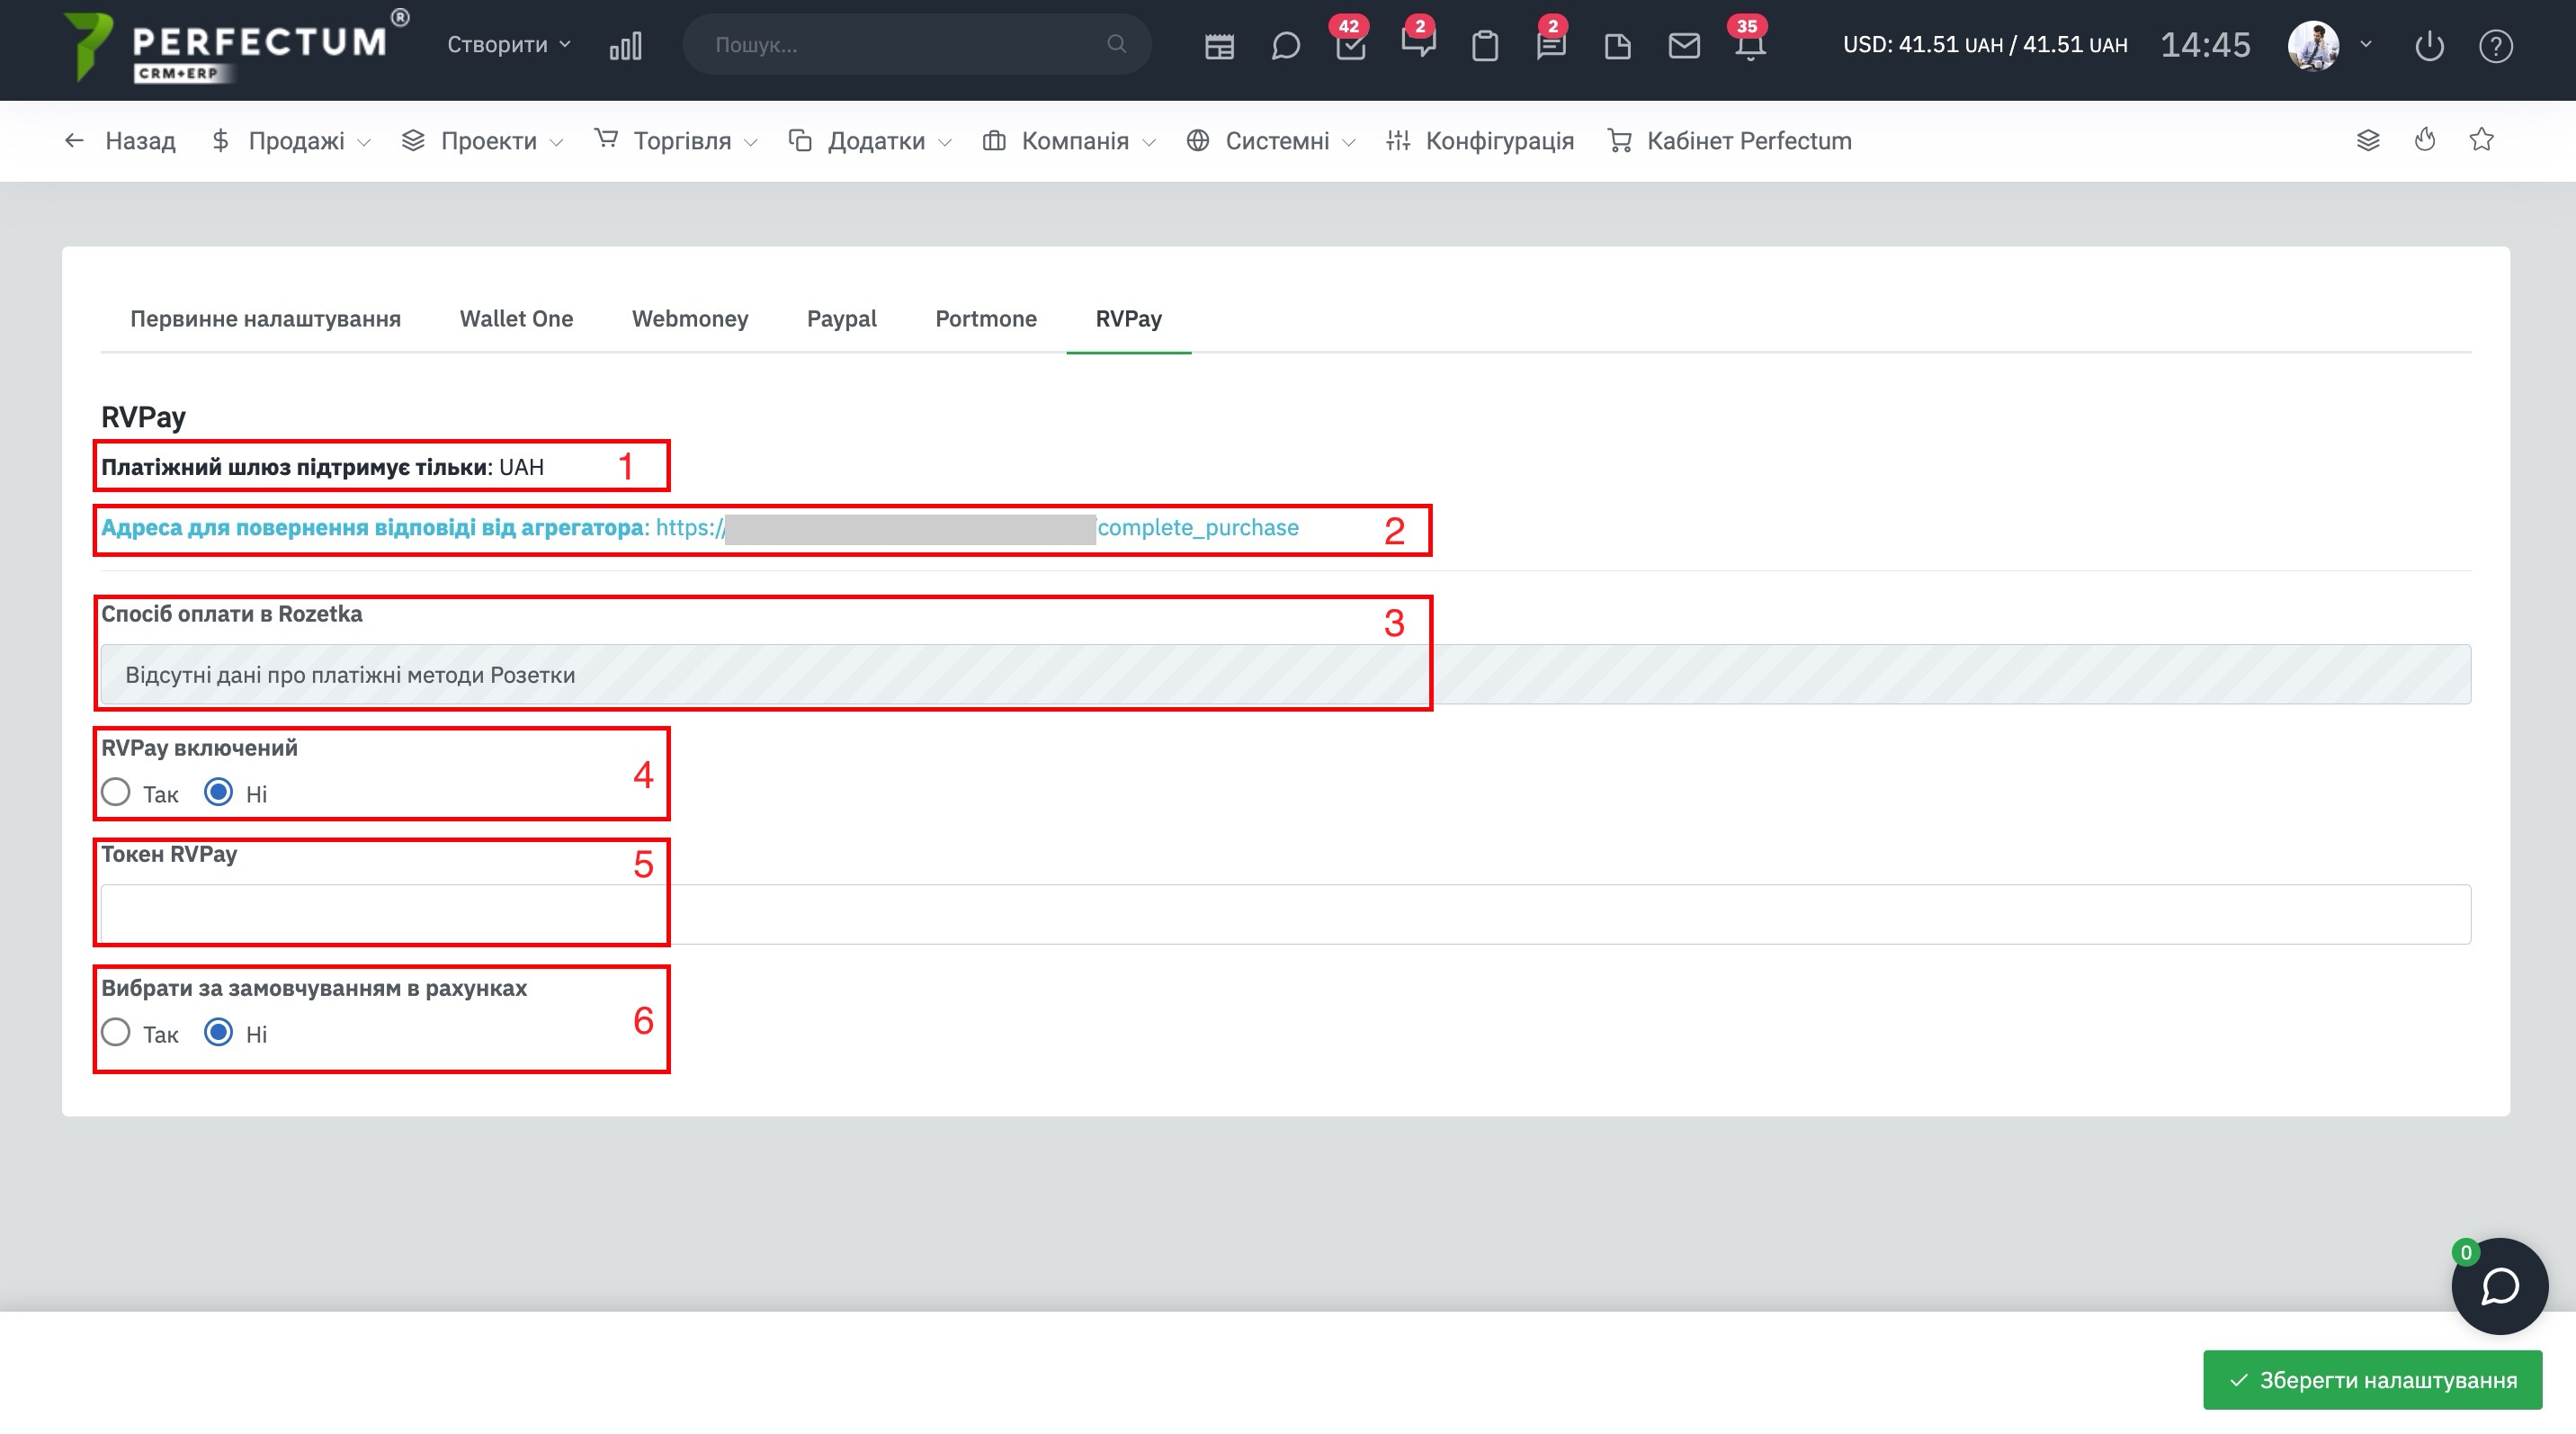Expand the Продажі menu

point(296,141)
